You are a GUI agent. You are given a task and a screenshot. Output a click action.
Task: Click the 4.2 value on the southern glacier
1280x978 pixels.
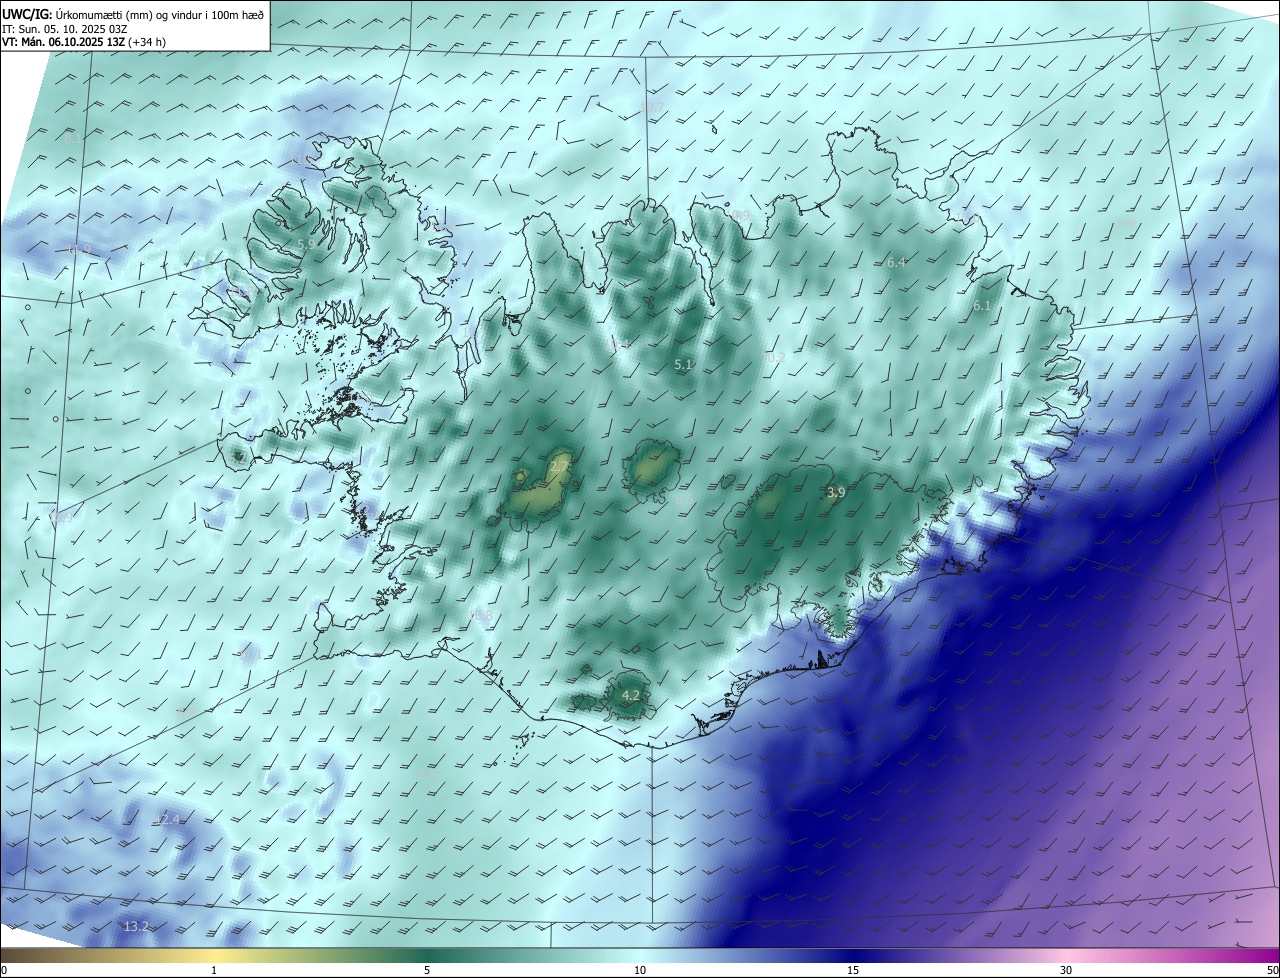click(x=631, y=695)
